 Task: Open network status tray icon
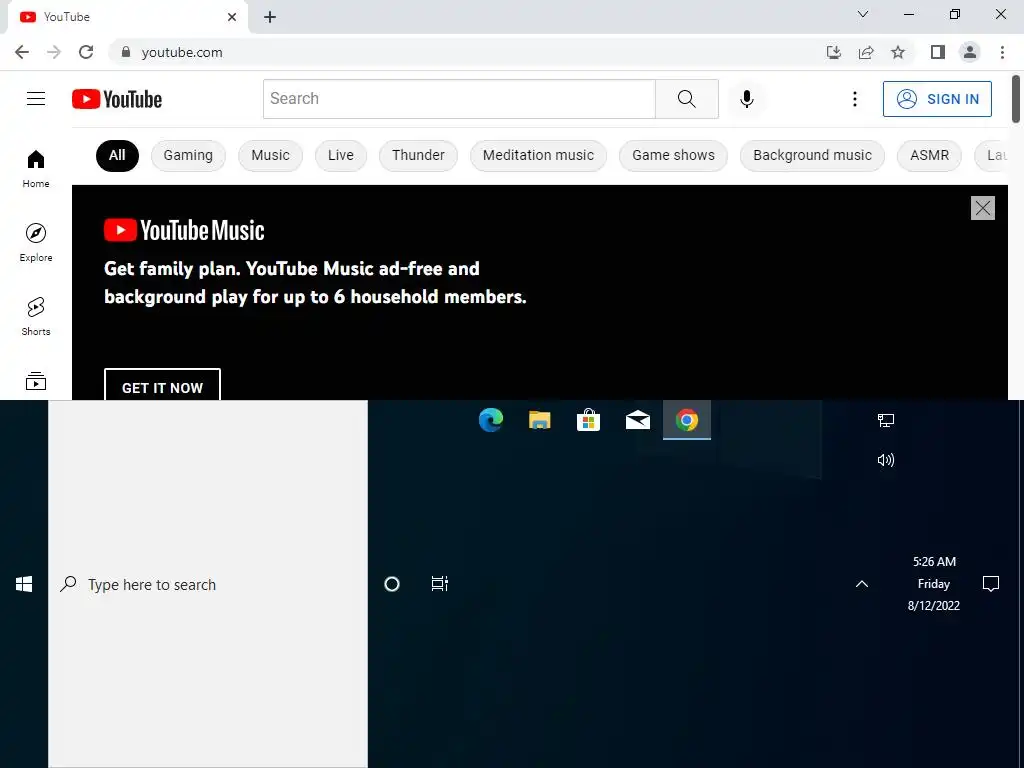(x=886, y=420)
